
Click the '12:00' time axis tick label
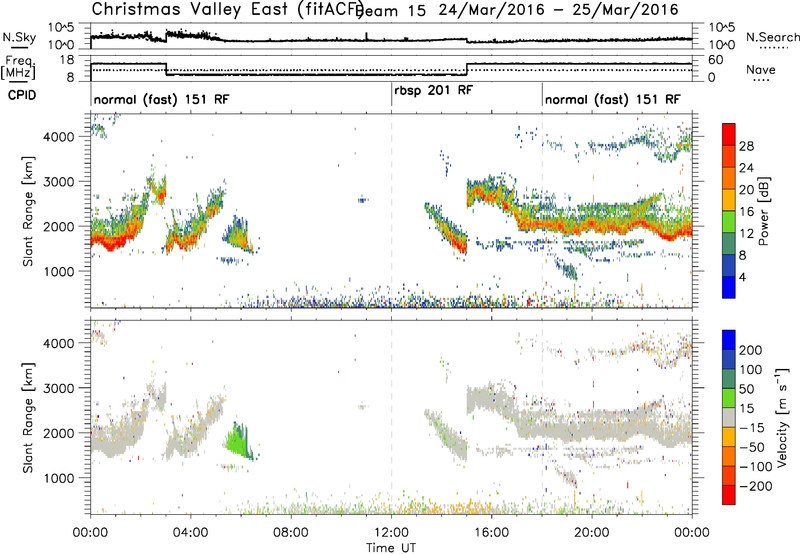pos(391,533)
